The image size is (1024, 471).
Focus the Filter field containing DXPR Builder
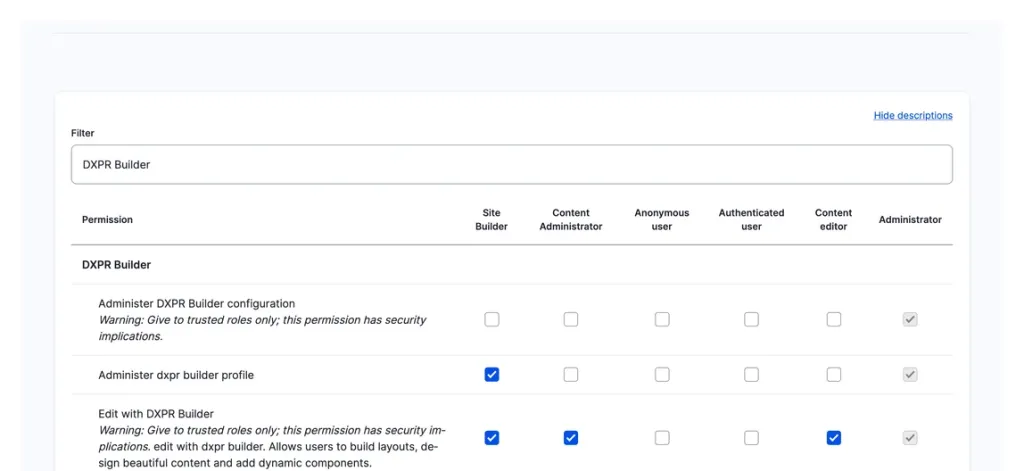click(x=511, y=165)
